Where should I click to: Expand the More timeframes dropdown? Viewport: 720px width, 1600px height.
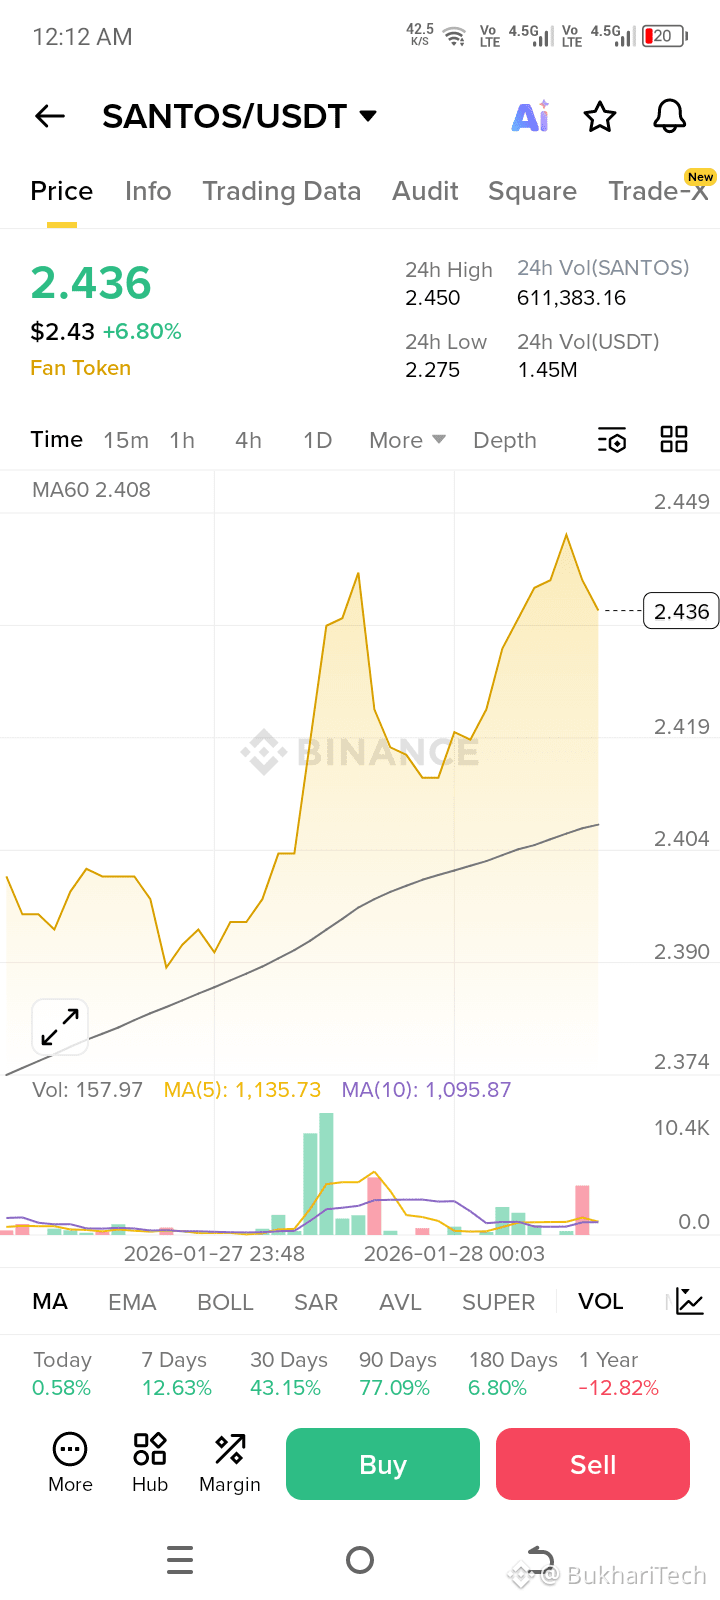[406, 439]
